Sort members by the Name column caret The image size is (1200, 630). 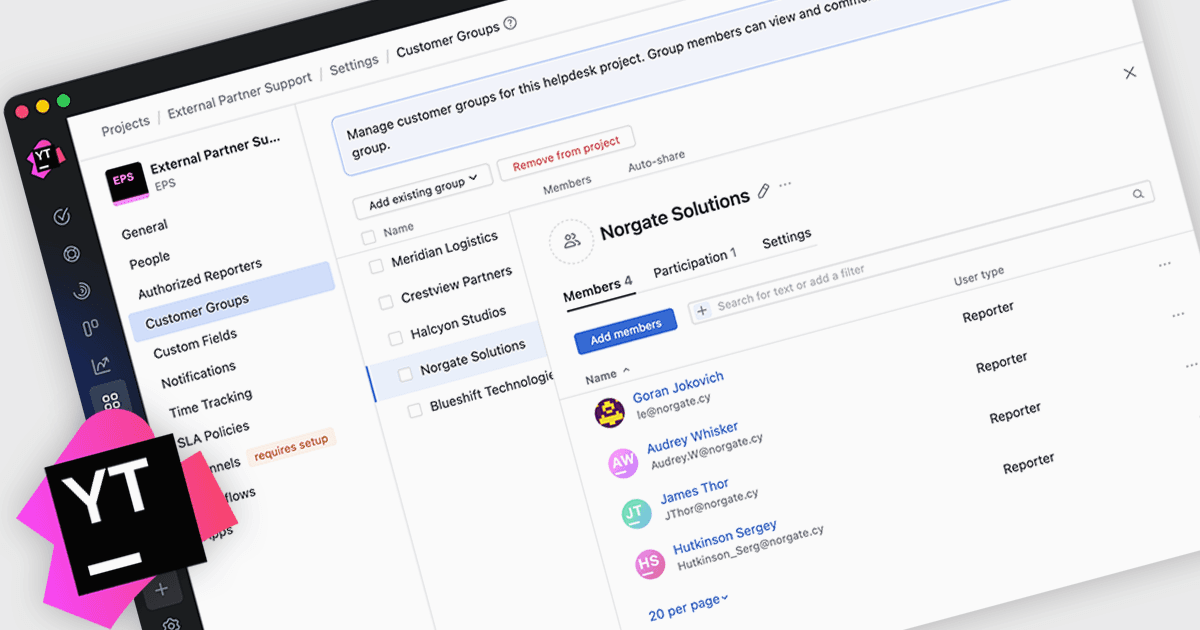(x=626, y=370)
